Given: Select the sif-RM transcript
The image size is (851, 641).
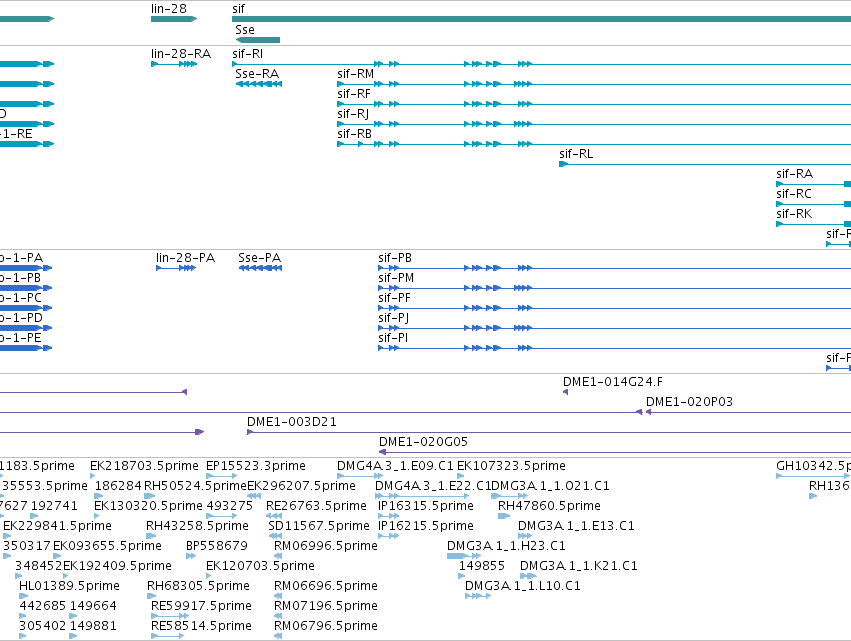Looking at the screenshot, I should point(355,74).
